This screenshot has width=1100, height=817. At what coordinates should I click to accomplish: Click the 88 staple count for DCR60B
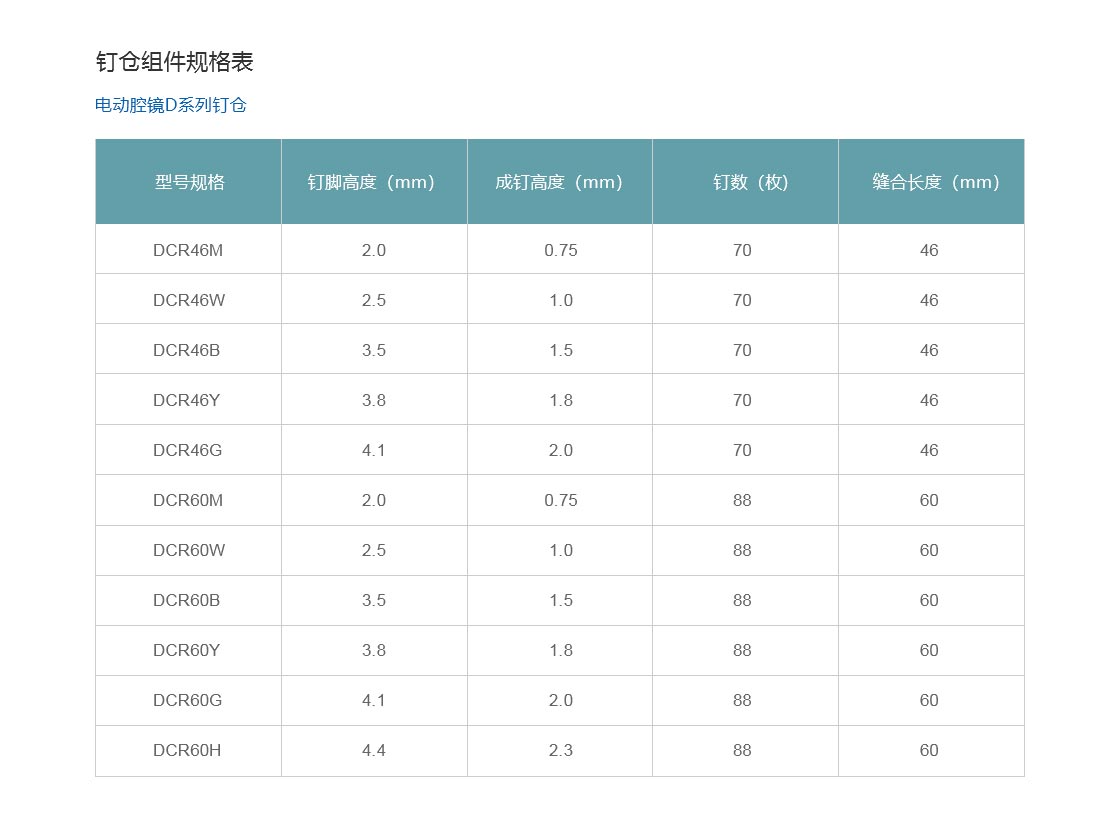742,600
